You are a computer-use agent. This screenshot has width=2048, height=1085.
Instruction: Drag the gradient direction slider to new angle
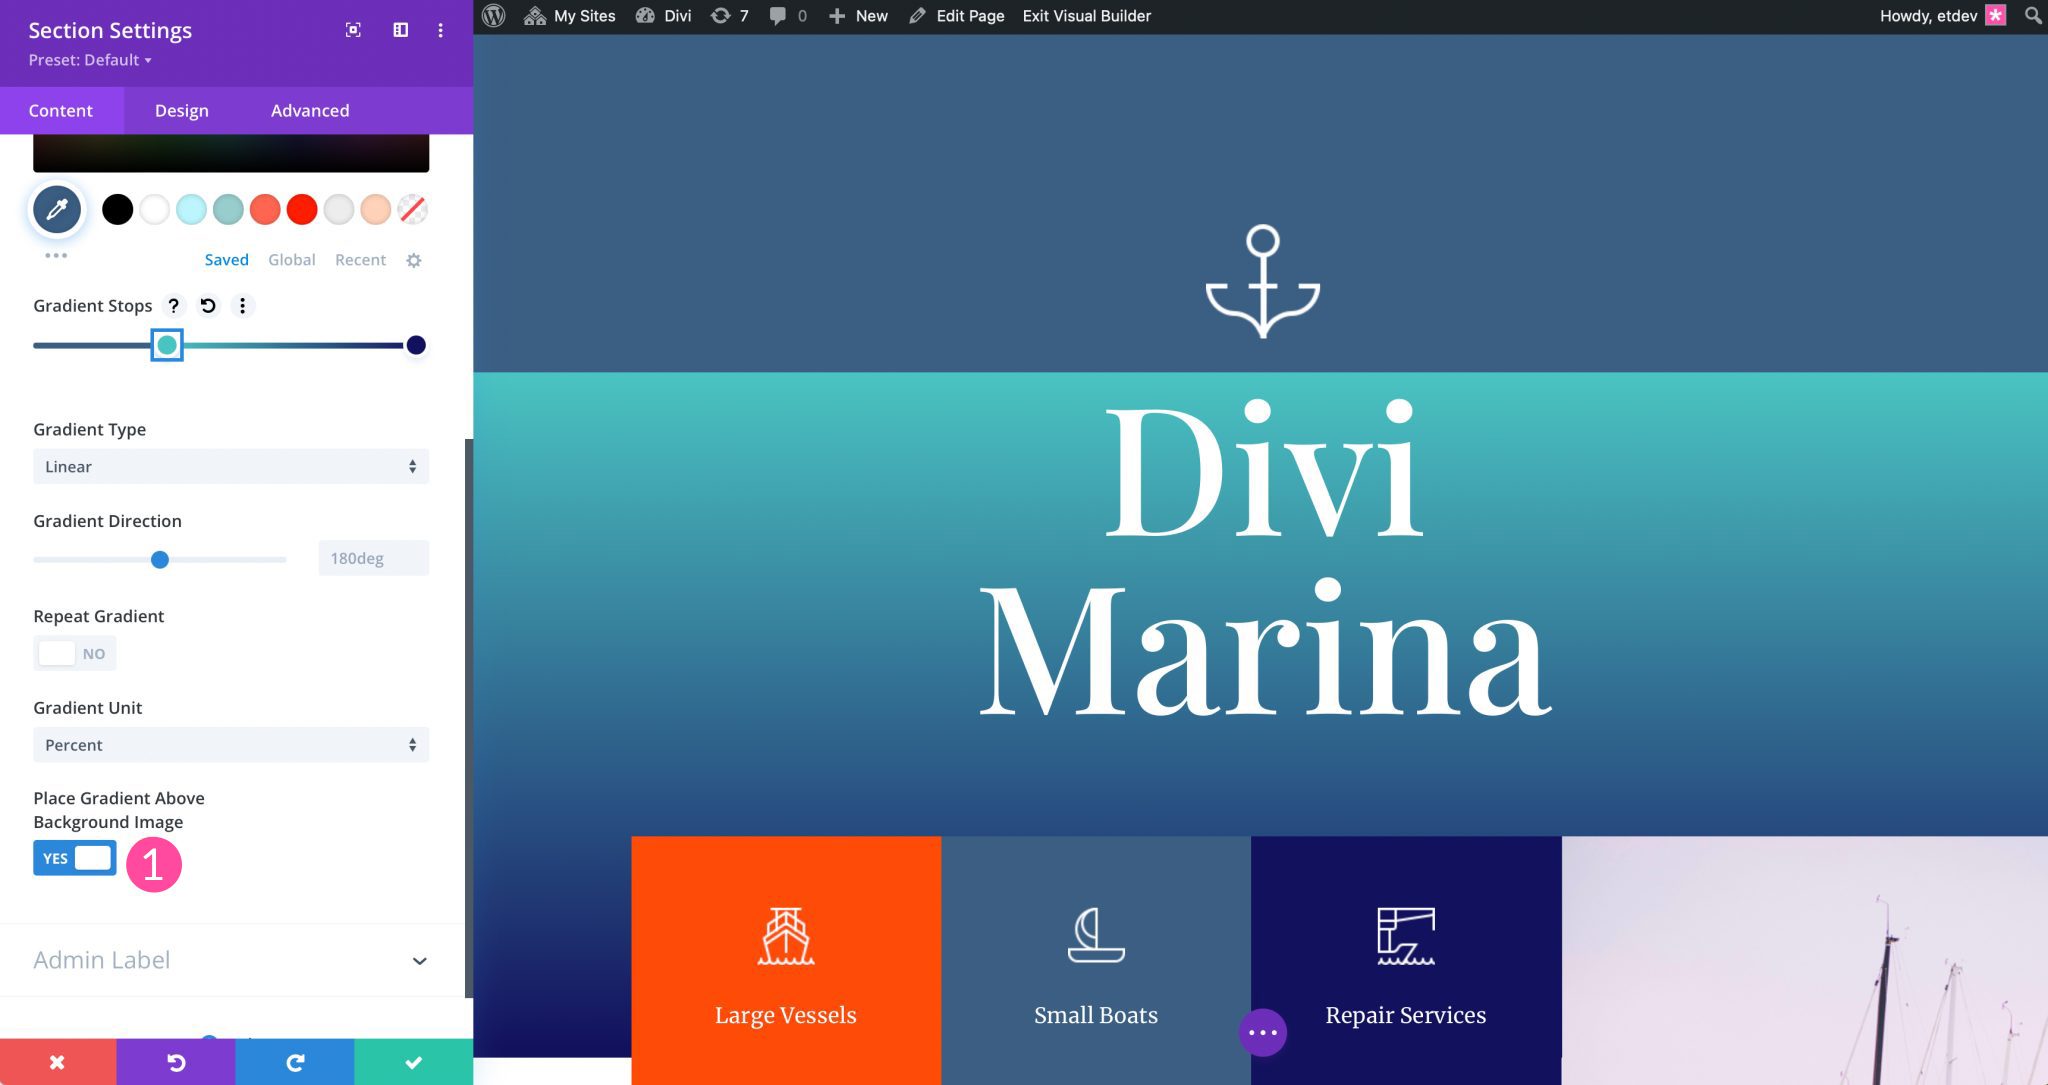tap(158, 557)
